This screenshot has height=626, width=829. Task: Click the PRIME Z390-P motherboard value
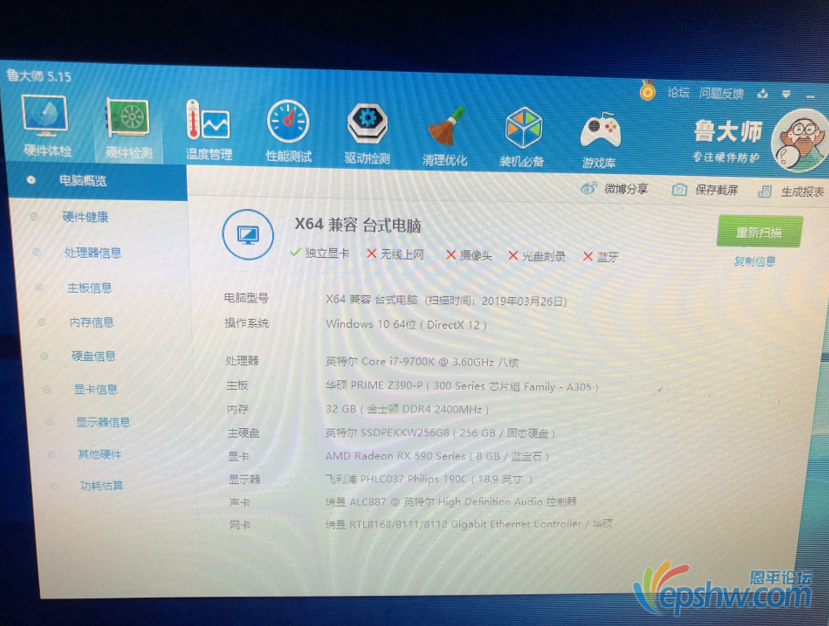pos(462,386)
